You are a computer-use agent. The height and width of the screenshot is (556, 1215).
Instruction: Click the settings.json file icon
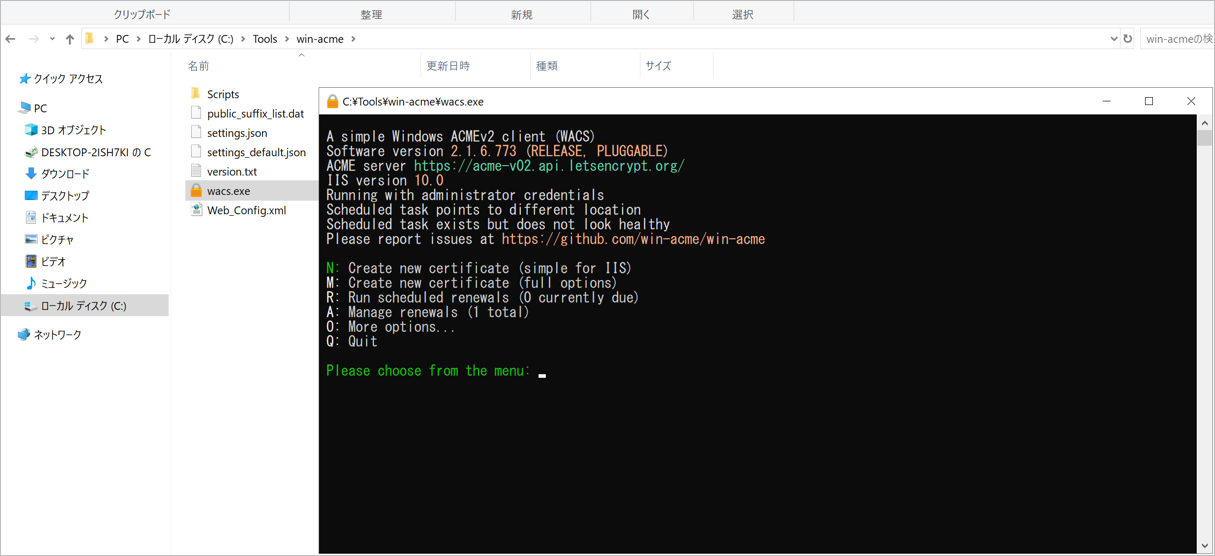point(196,132)
